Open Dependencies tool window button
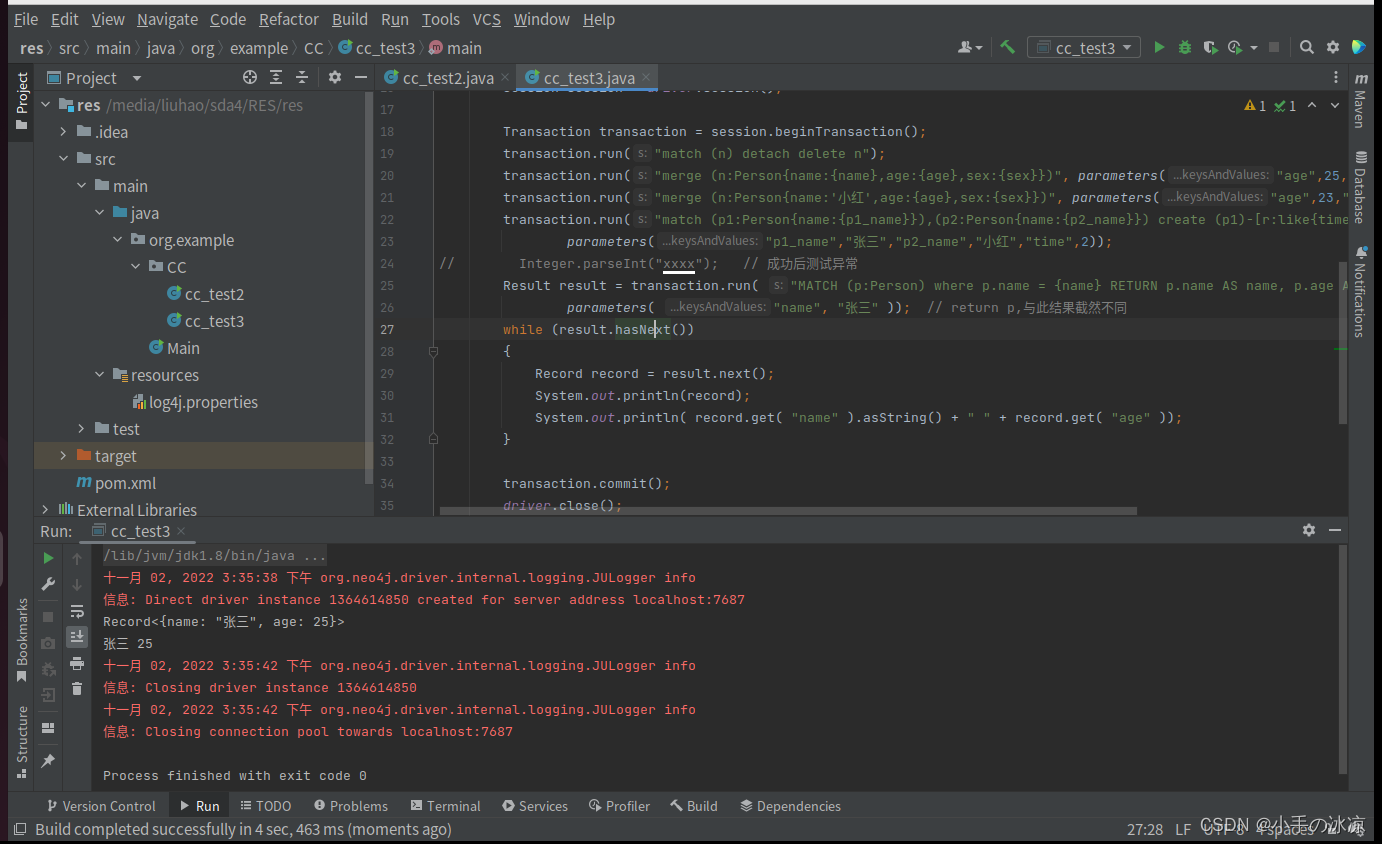Screen dimensions: 1382x844 pos(790,806)
